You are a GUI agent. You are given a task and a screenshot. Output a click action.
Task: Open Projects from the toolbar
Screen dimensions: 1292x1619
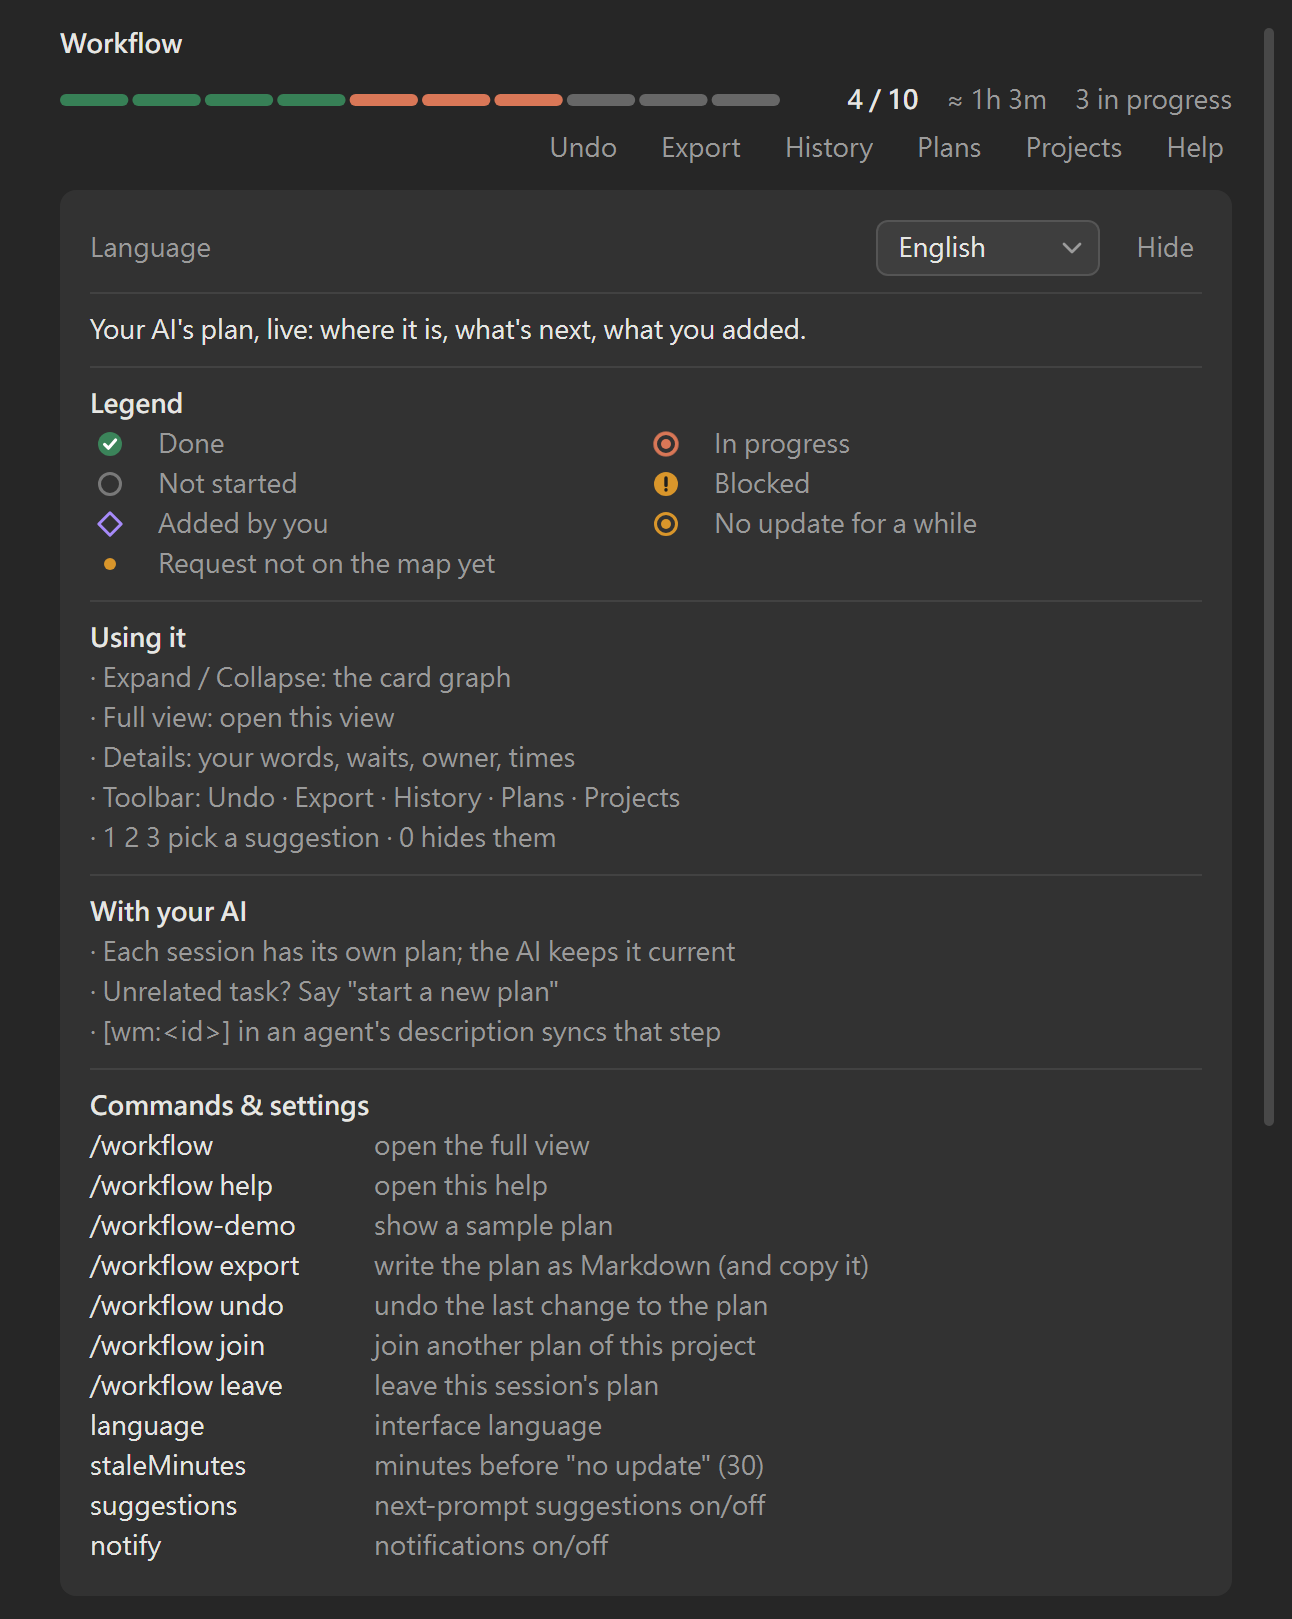(x=1074, y=148)
